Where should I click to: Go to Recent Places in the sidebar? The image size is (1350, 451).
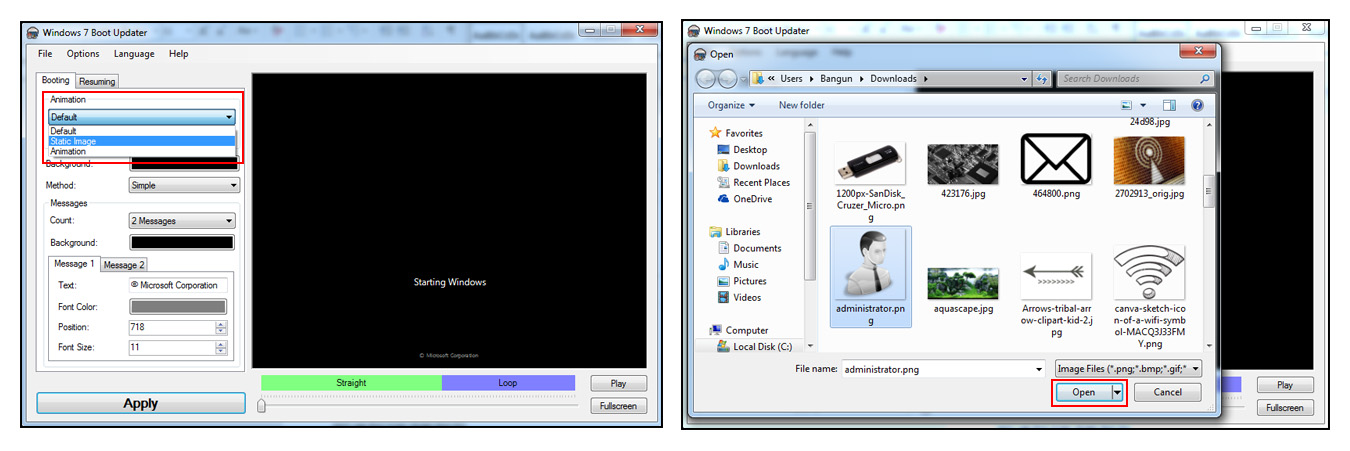point(761,182)
